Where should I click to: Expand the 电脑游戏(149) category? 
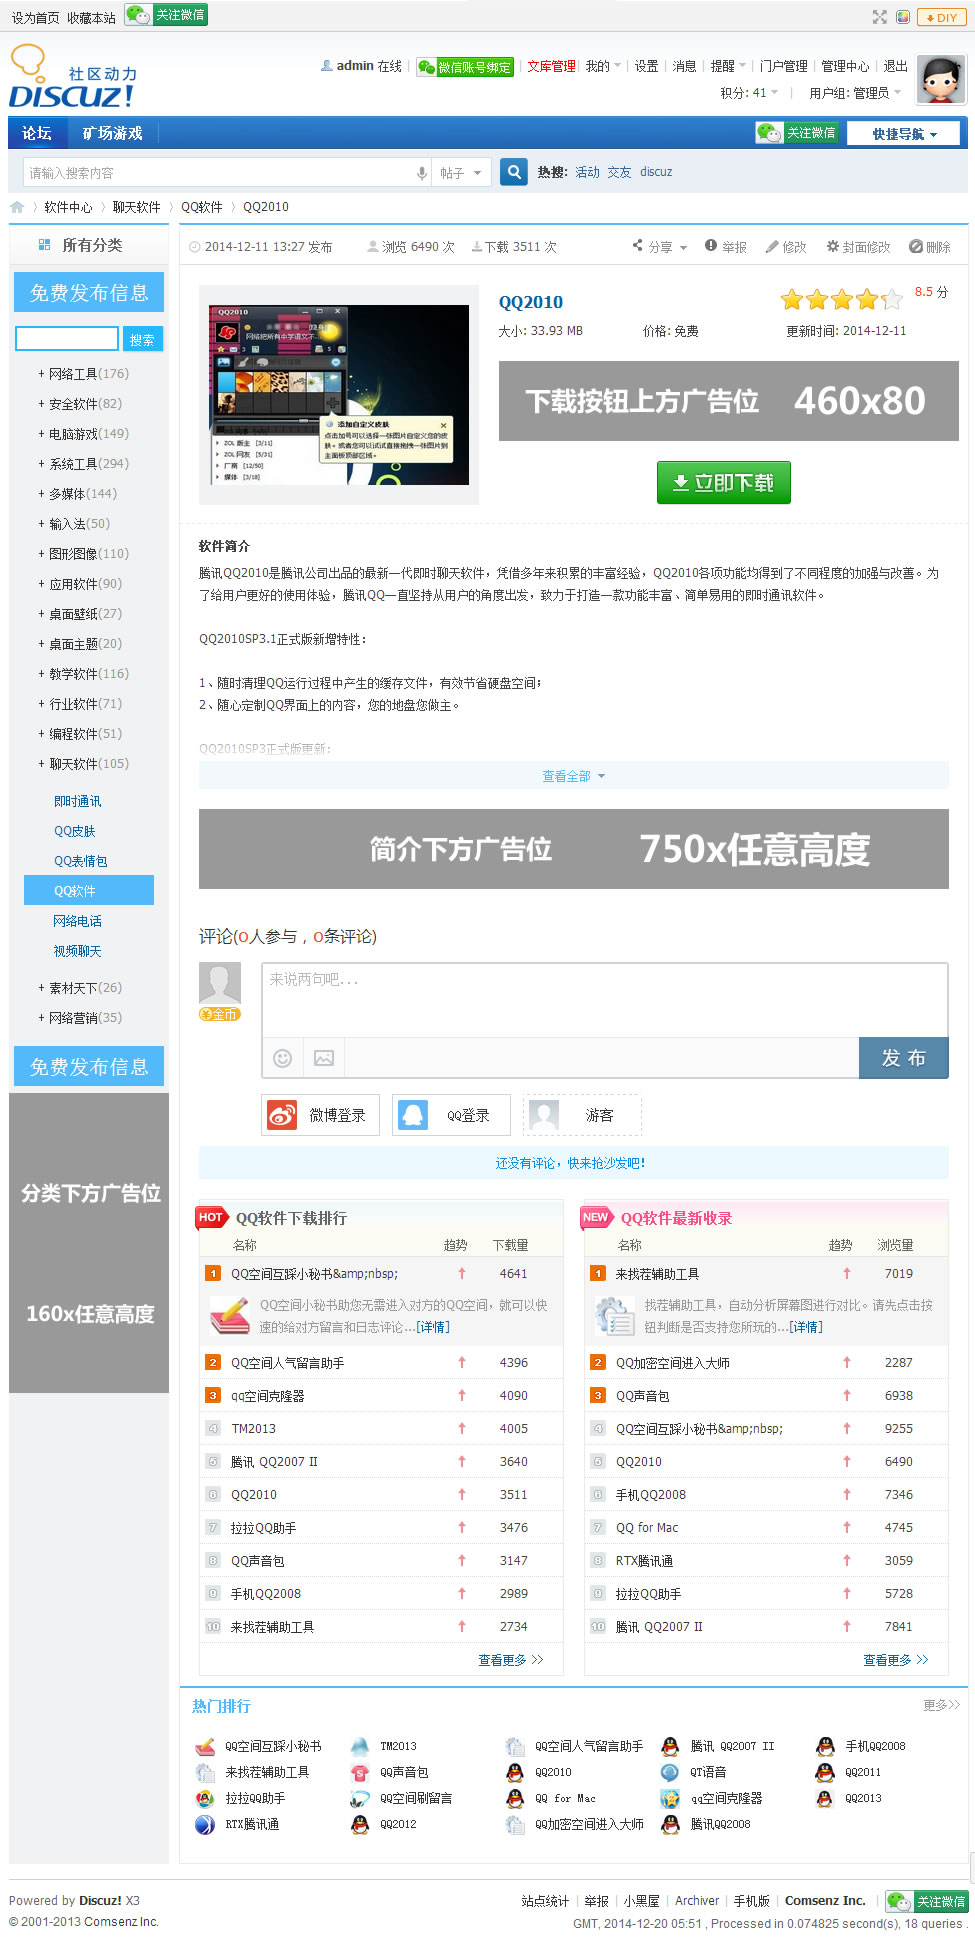(x=84, y=434)
